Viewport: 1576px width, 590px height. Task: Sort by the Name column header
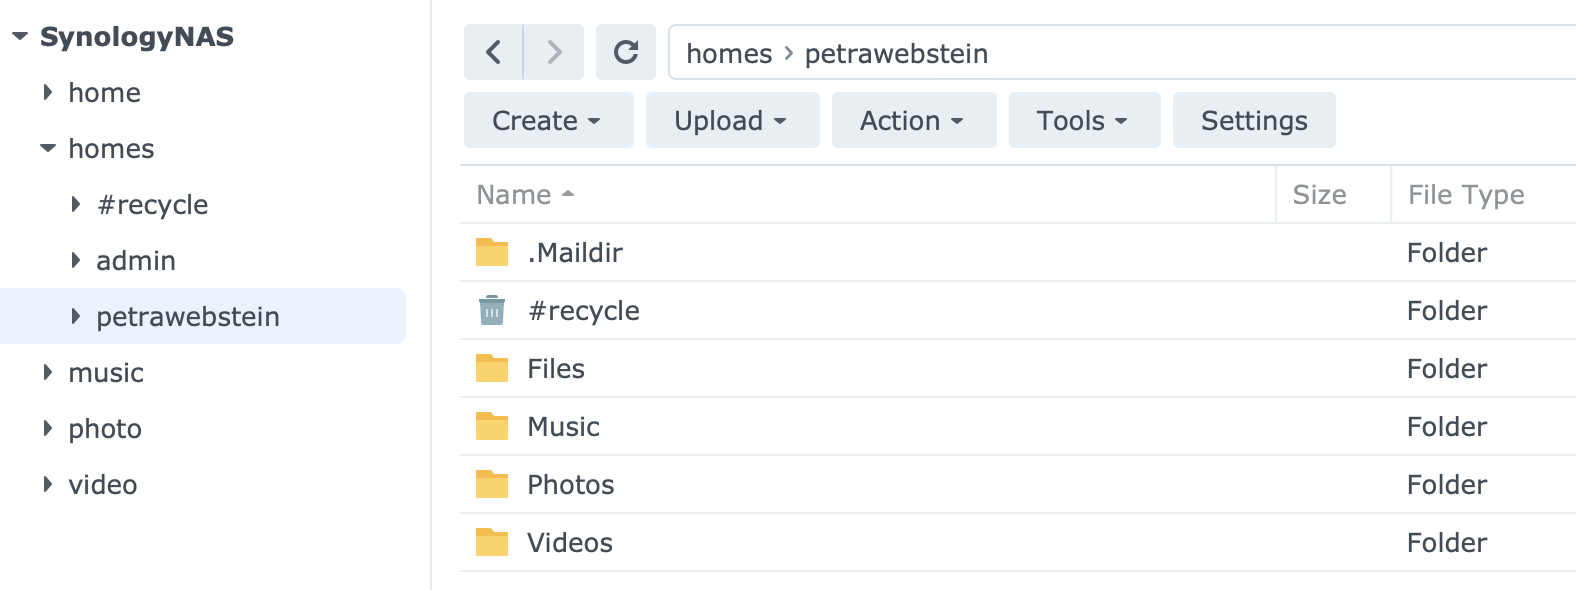tap(514, 195)
